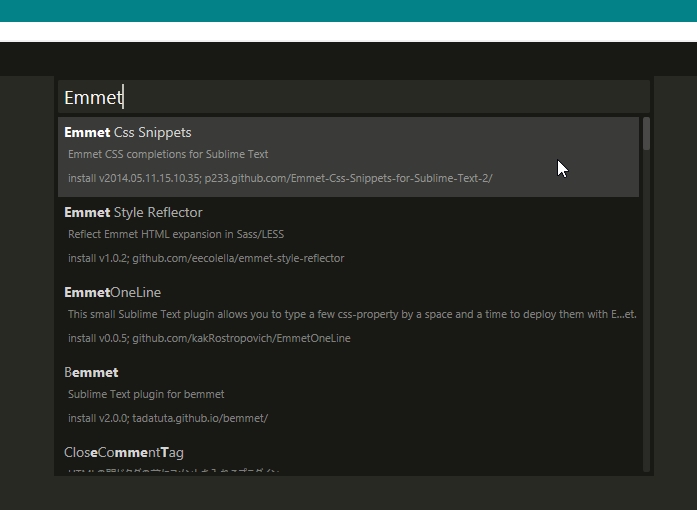The width and height of the screenshot is (697, 510).
Task: Click the search field containing "Emmet"
Action: coord(350,97)
